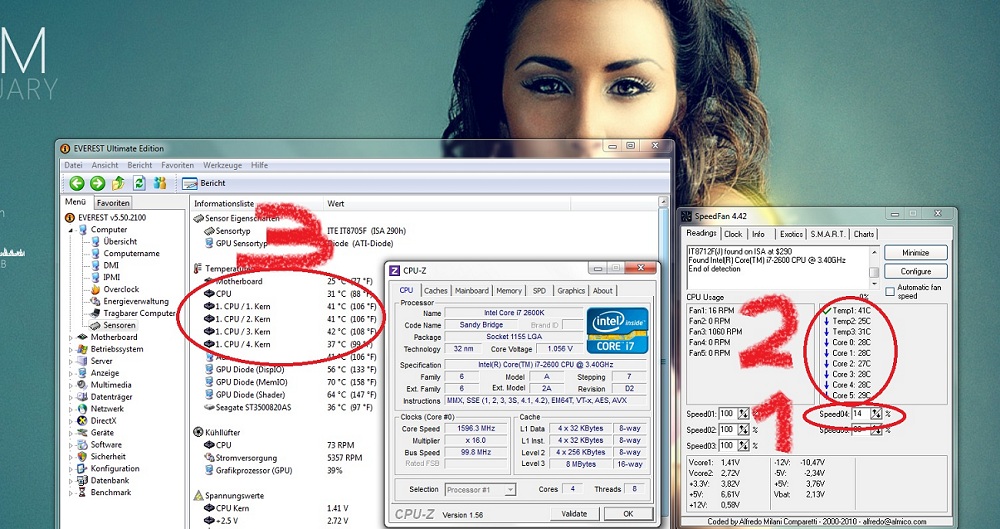Open the Bericht report toolbar button

[x=203, y=183]
